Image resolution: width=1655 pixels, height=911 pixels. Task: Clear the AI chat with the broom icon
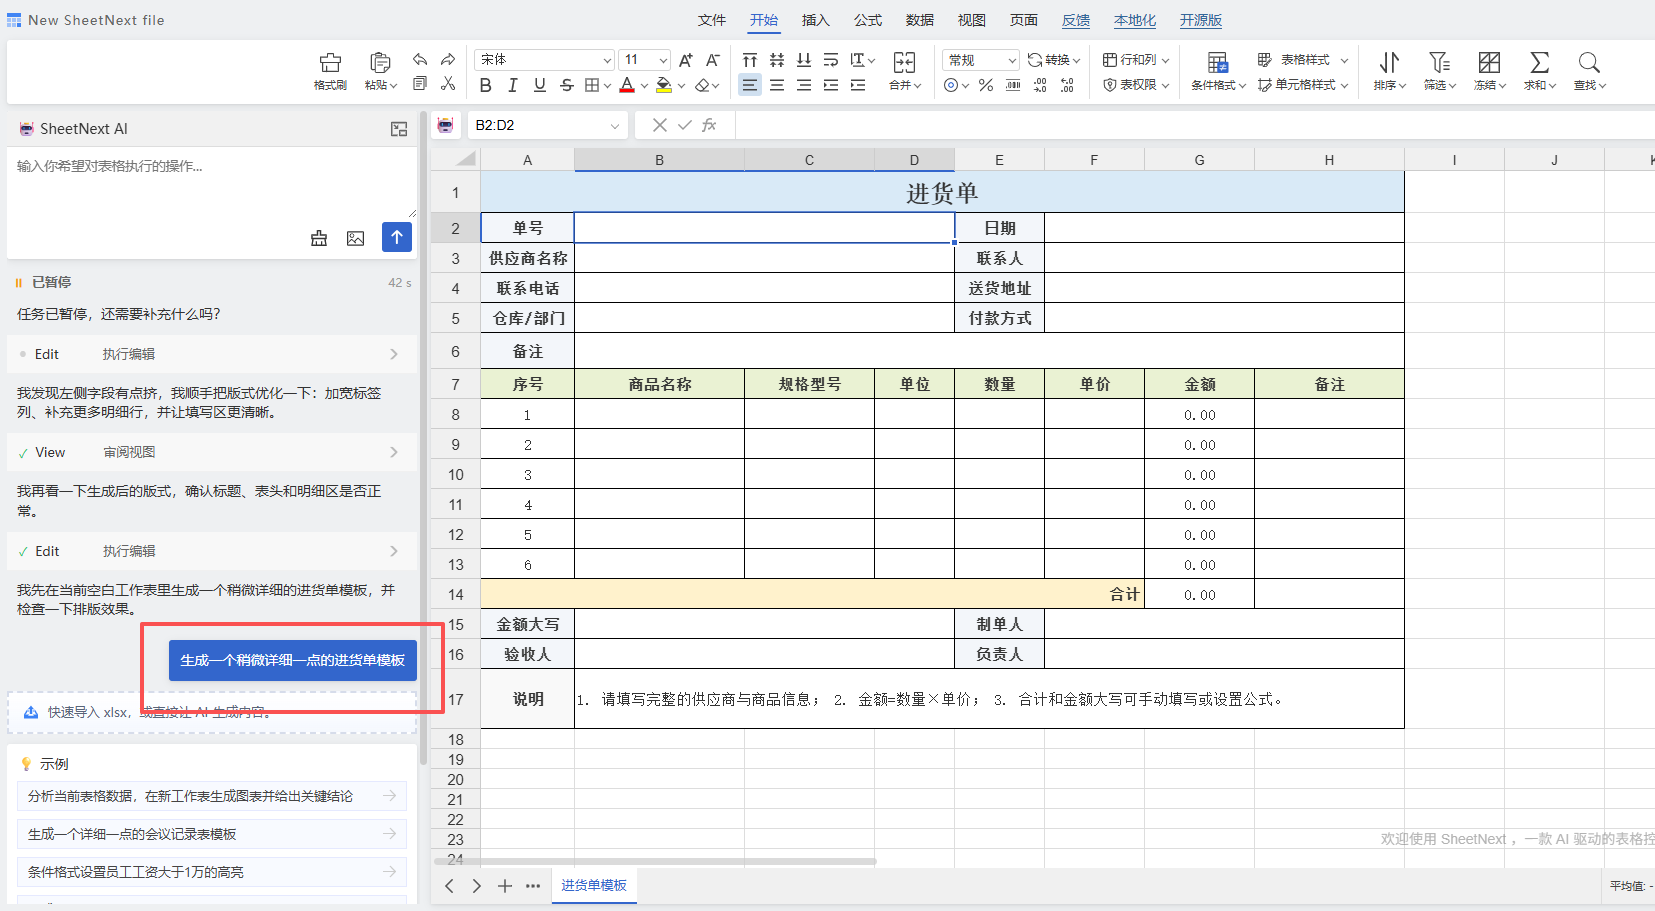pos(319,238)
